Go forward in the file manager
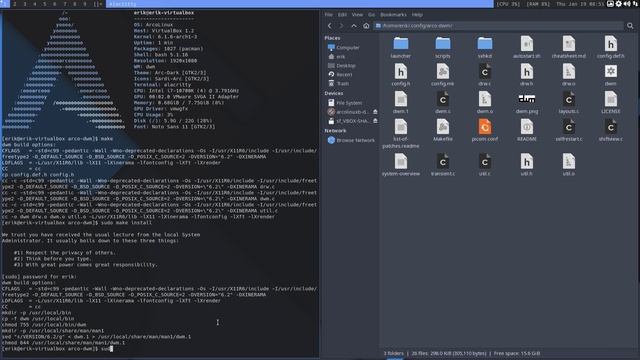This screenshot has height=360, width=640. pyautogui.click(x=342, y=26)
